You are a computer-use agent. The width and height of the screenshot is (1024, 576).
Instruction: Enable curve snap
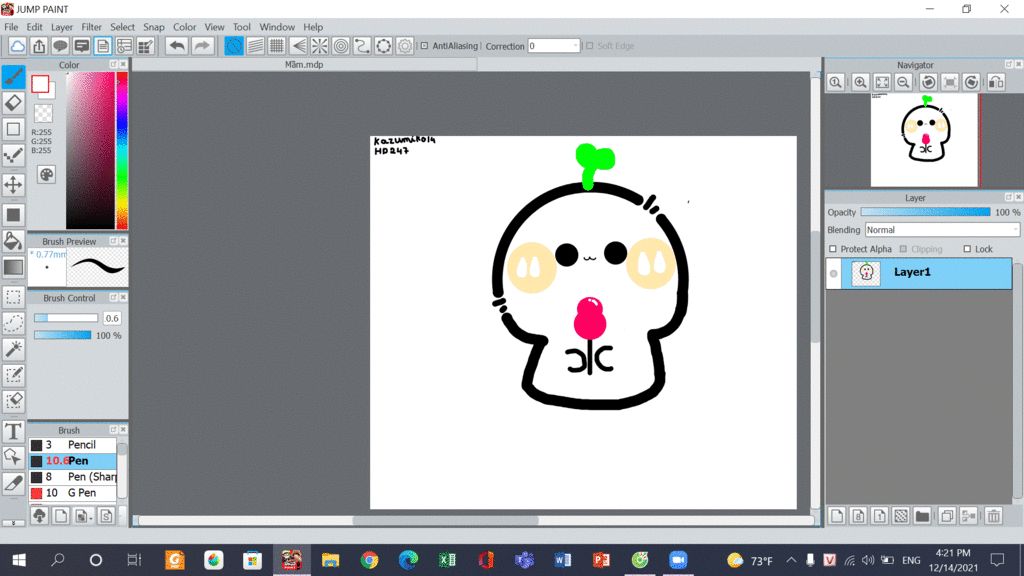[362, 46]
